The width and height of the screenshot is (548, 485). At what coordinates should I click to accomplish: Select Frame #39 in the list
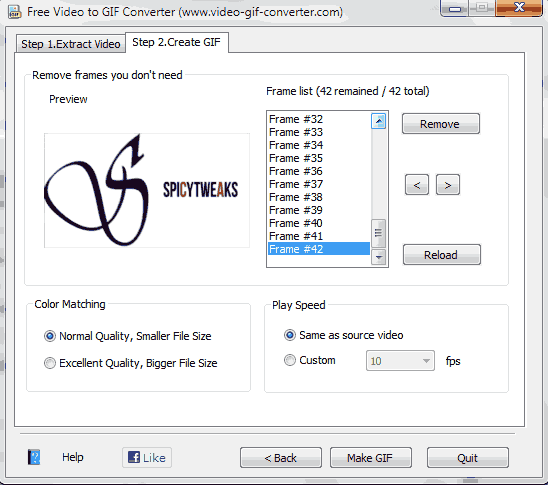319,210
